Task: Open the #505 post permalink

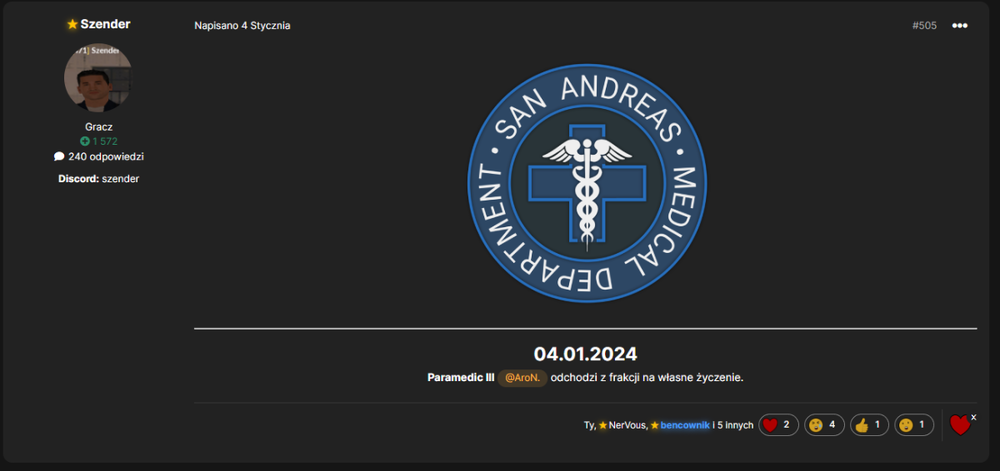Action: [924, 25]
